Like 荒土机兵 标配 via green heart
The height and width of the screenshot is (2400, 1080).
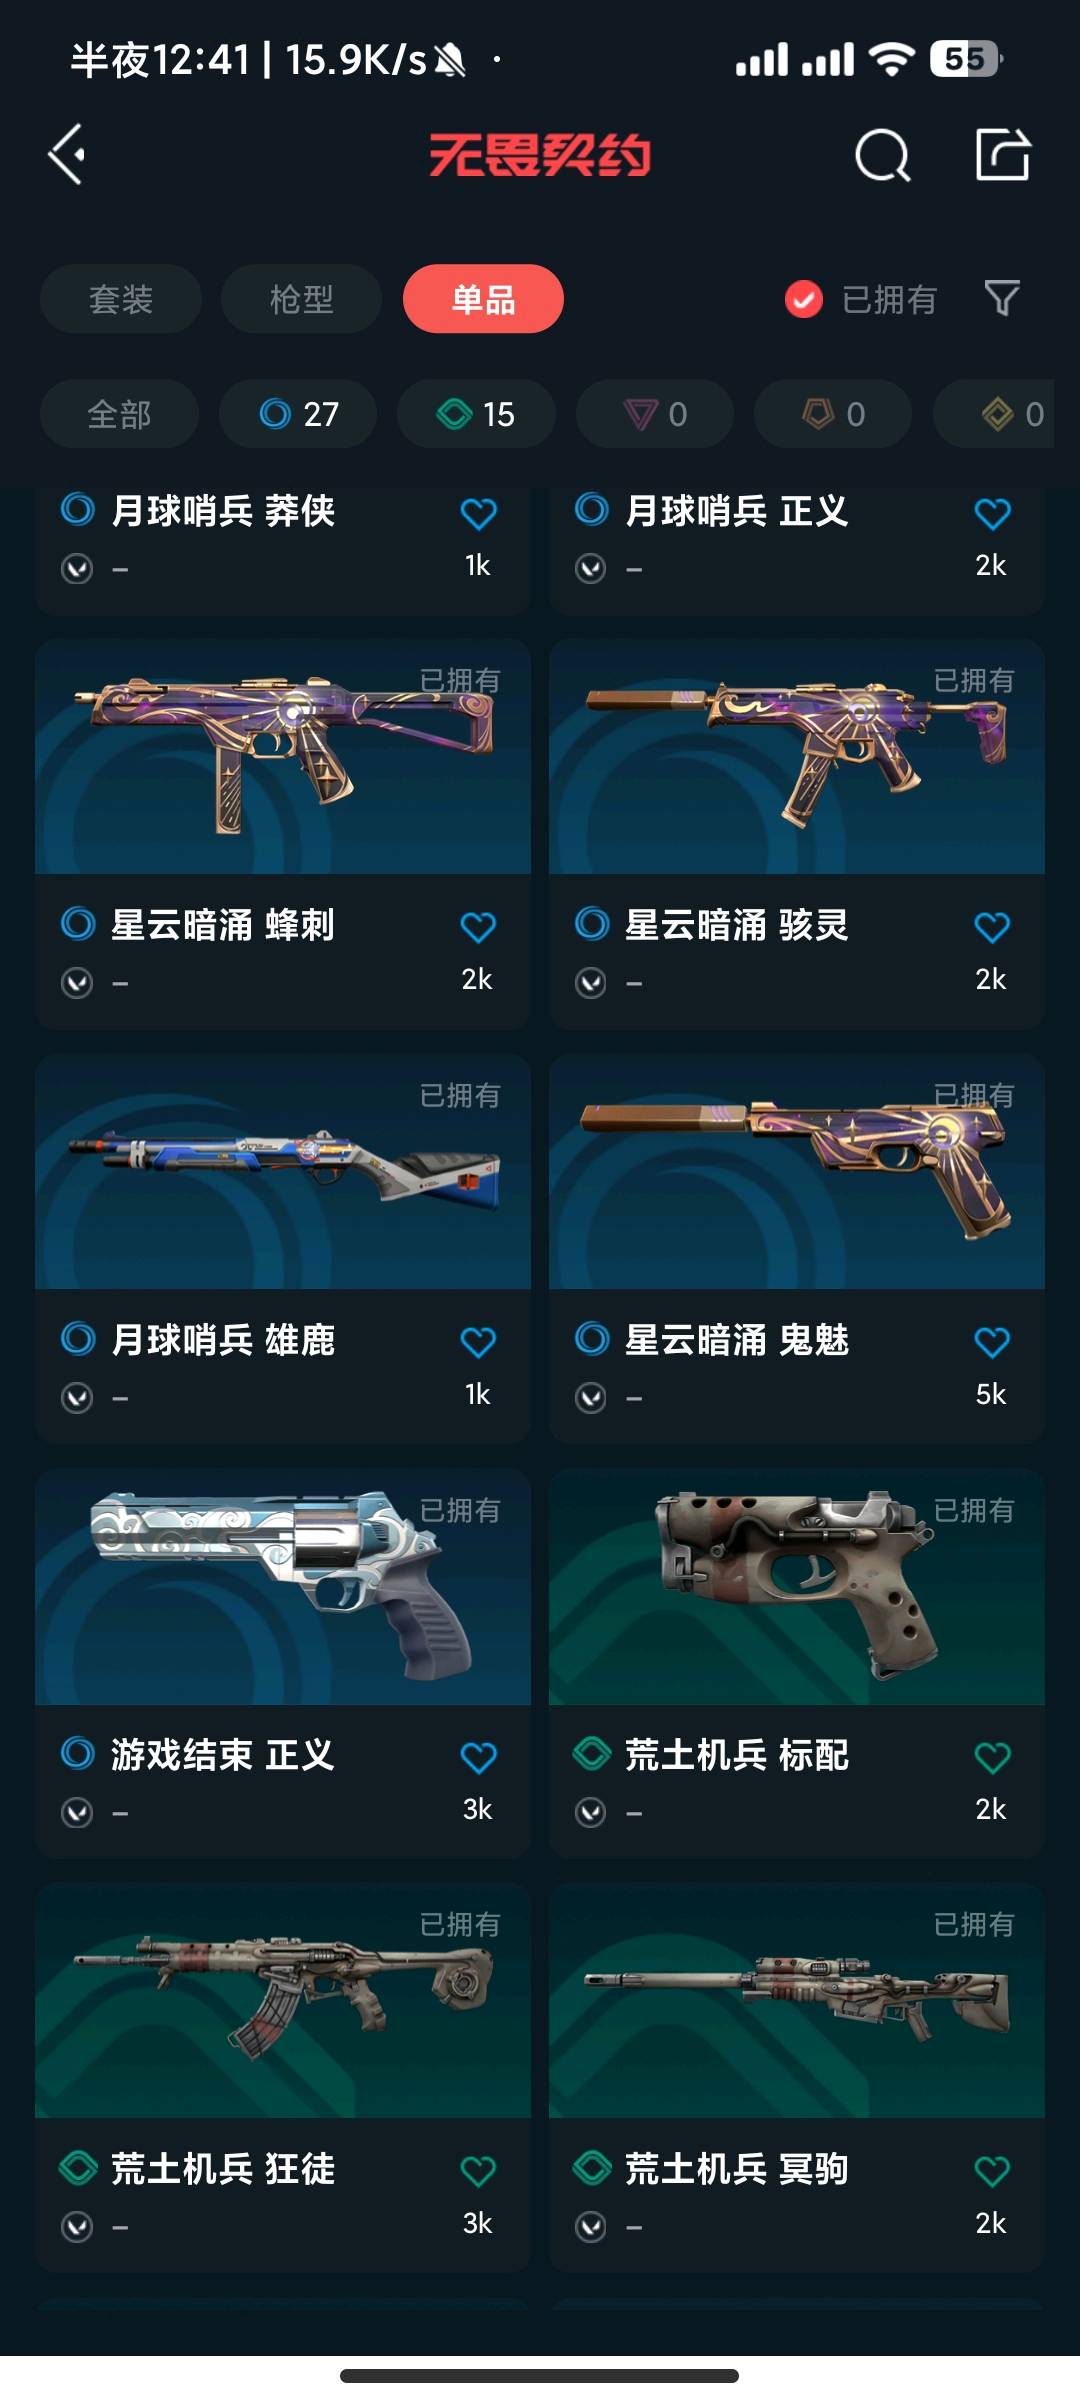[992, 1757]
